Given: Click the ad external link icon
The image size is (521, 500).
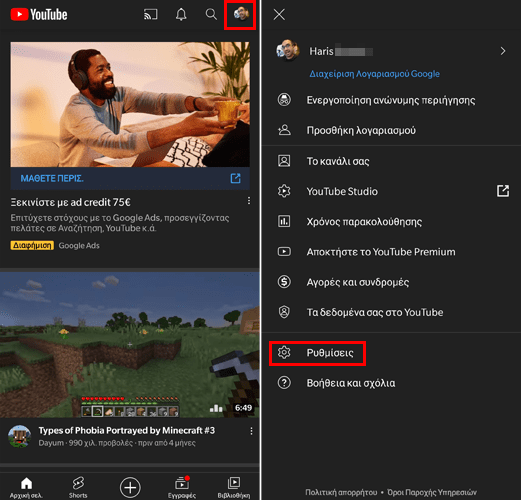Looking at the screenshot, I should click(x=235, y=178).
